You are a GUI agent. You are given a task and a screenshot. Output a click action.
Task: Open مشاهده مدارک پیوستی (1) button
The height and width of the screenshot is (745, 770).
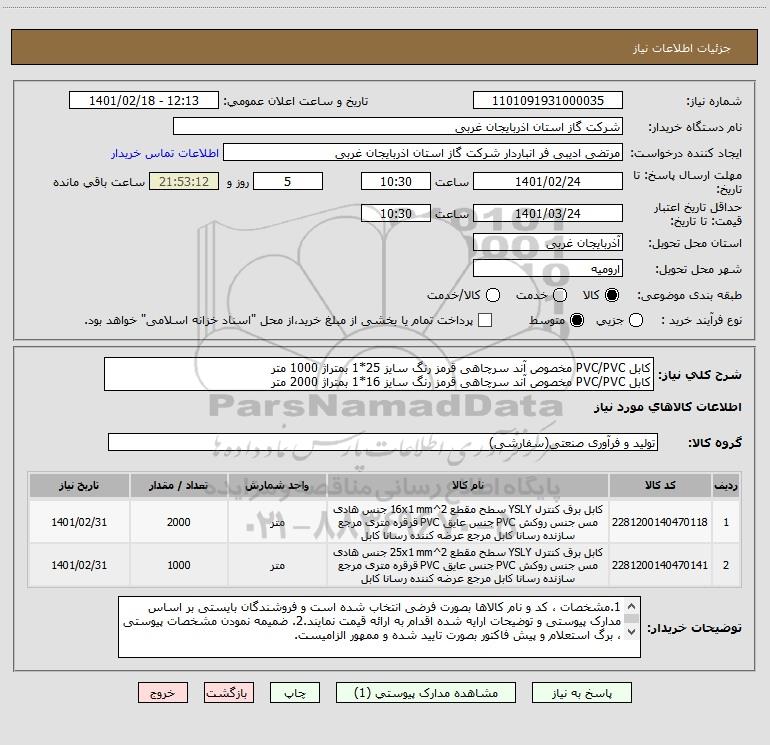click(x=426, y=693)
